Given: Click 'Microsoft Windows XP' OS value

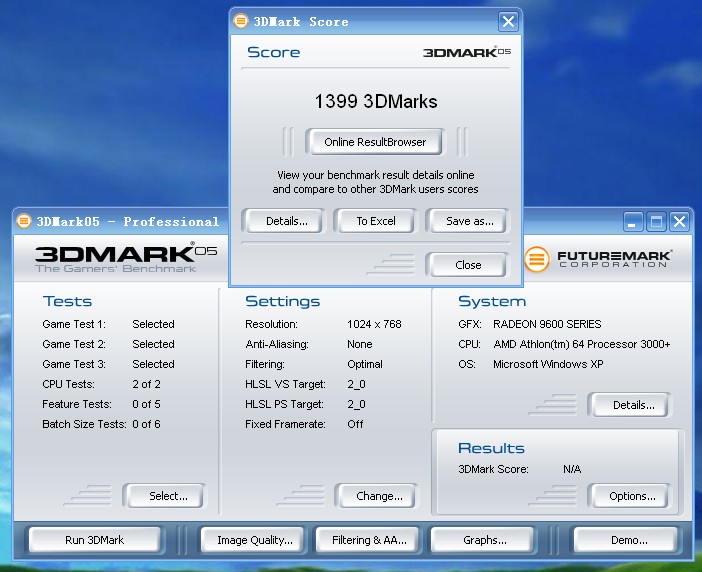Looking at the screenshot, I should point(548,364).
